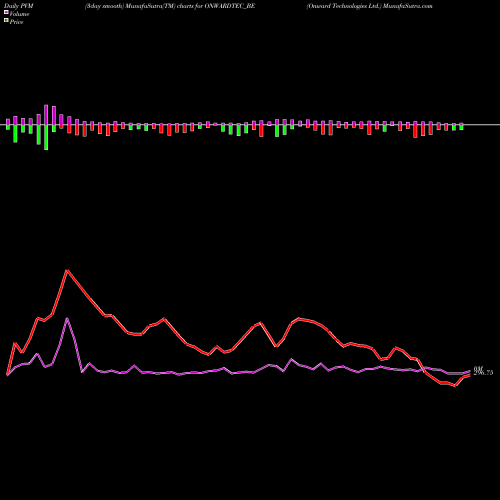Viewport: 500px width, 500px height.
Task: Select the Volume legend label
Action: point(19,14)
